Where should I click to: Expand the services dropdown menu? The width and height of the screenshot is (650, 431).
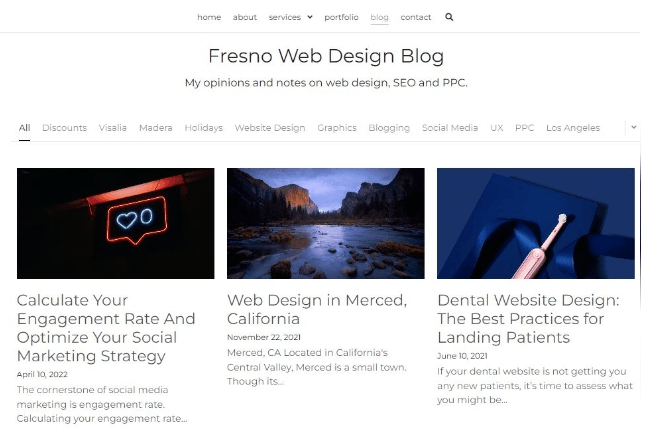tap(291, 17)
